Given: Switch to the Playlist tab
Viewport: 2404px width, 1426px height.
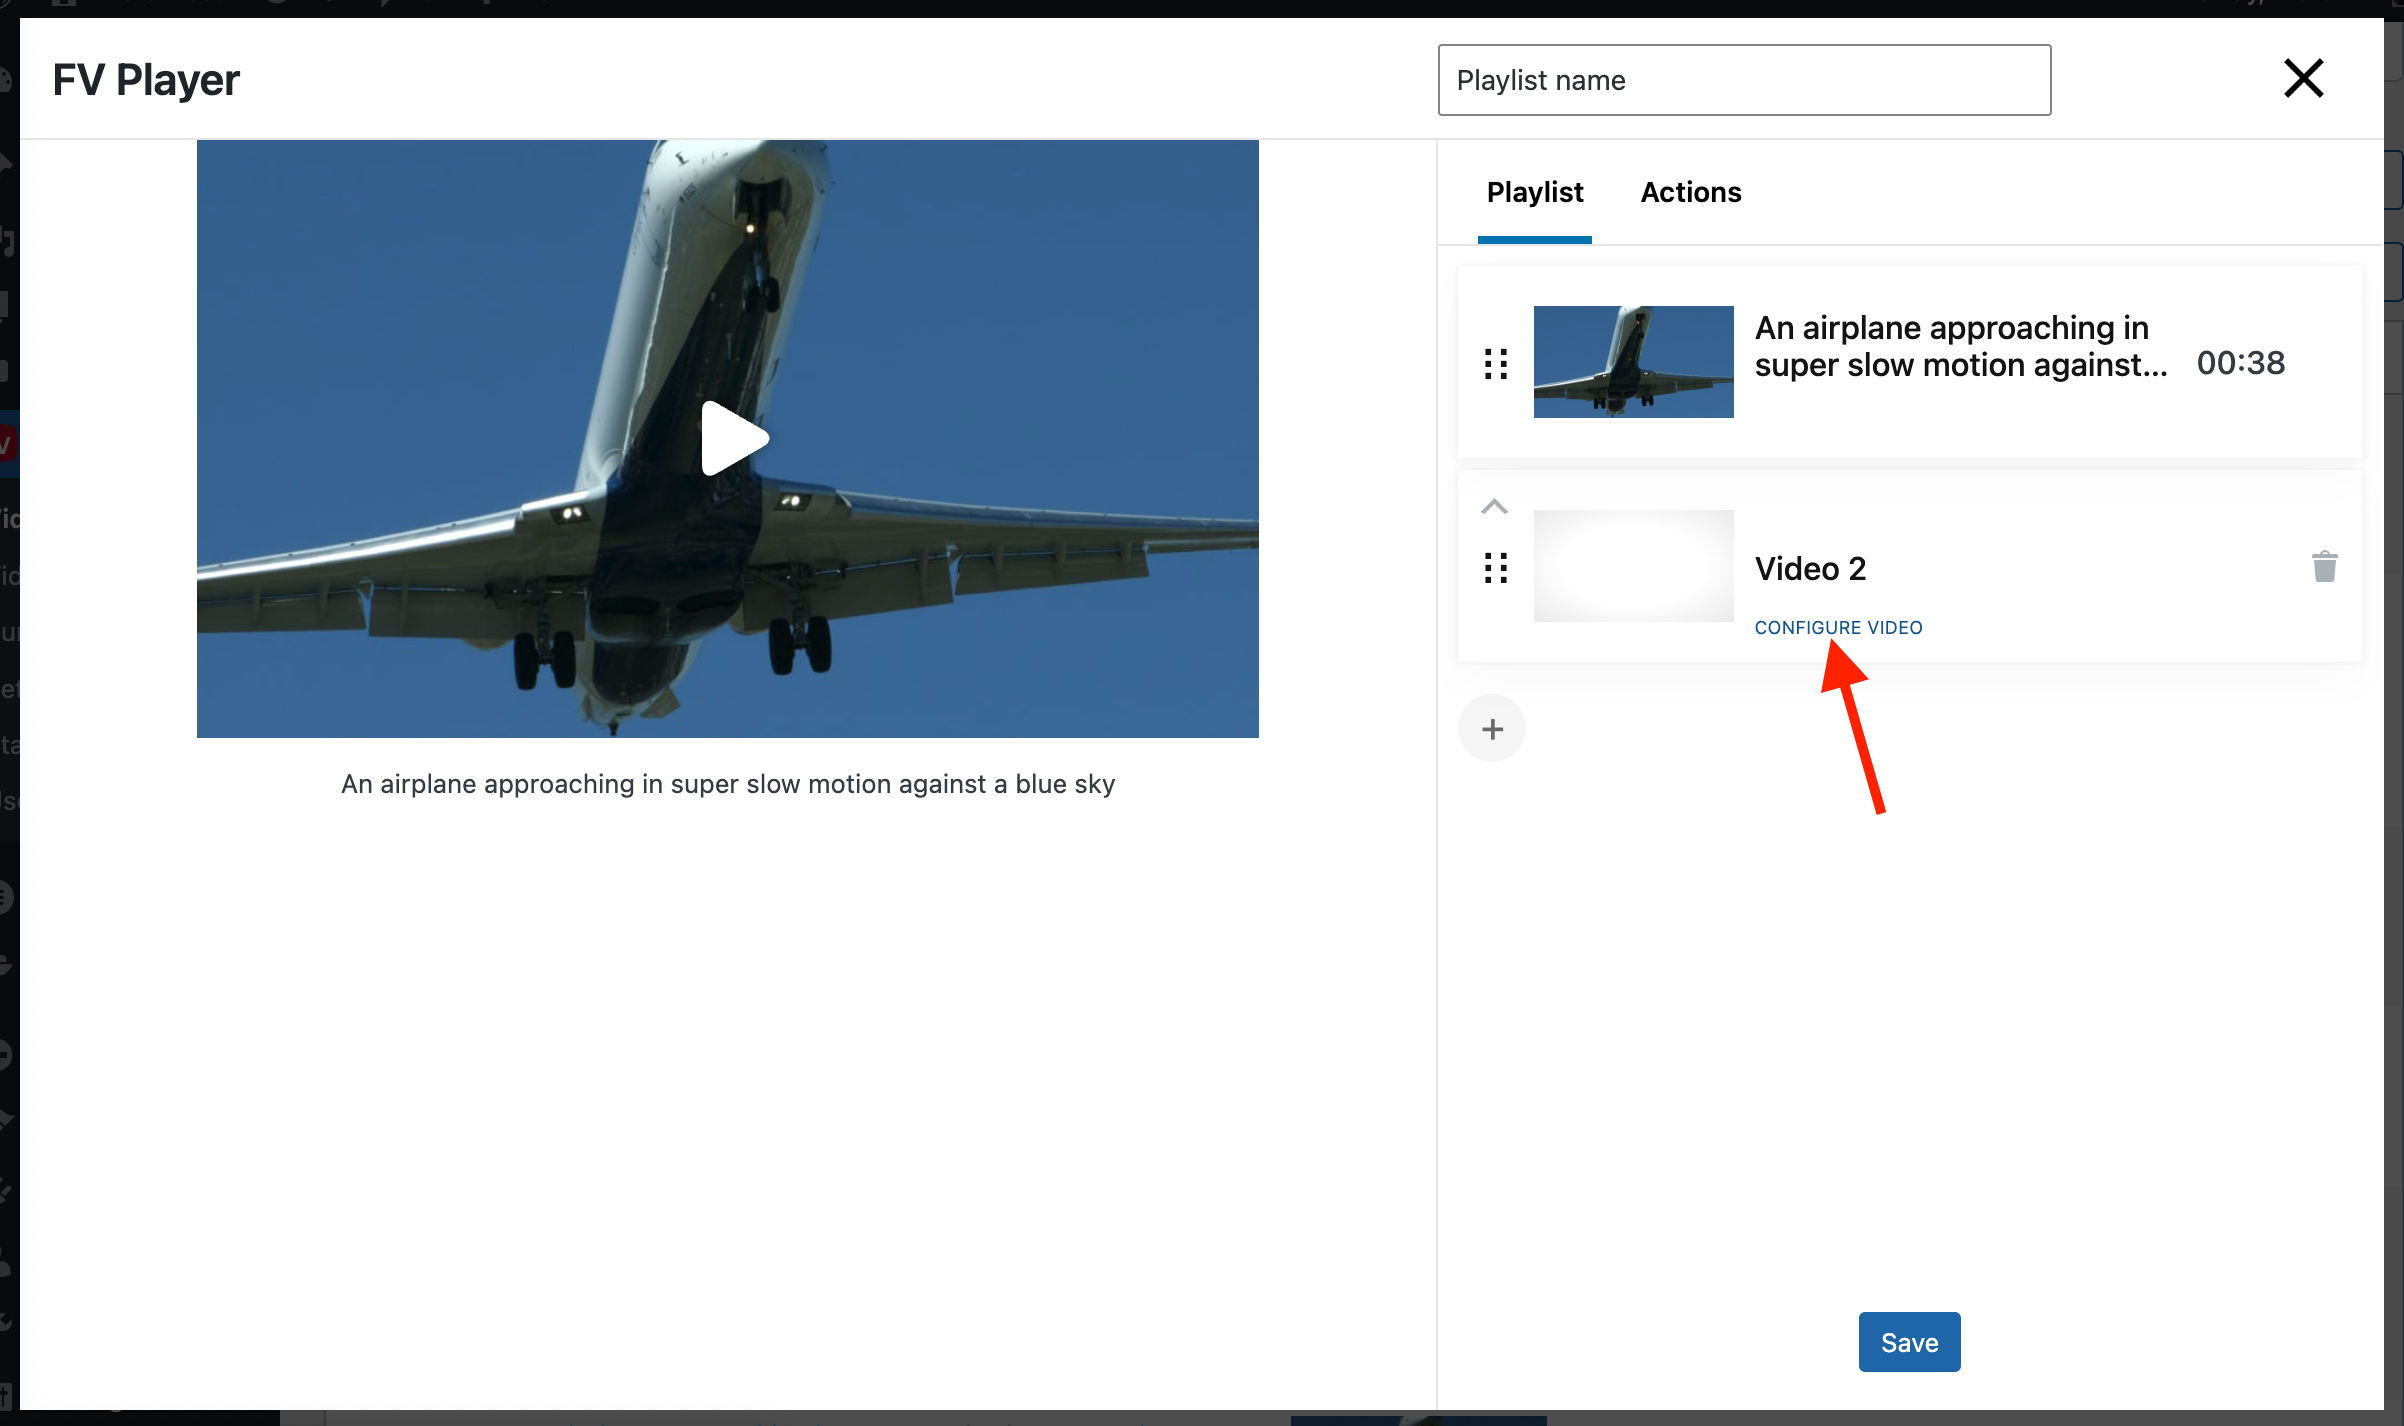Looking at the screenshot, I should pyautogui.click(x=1534, y=192).
